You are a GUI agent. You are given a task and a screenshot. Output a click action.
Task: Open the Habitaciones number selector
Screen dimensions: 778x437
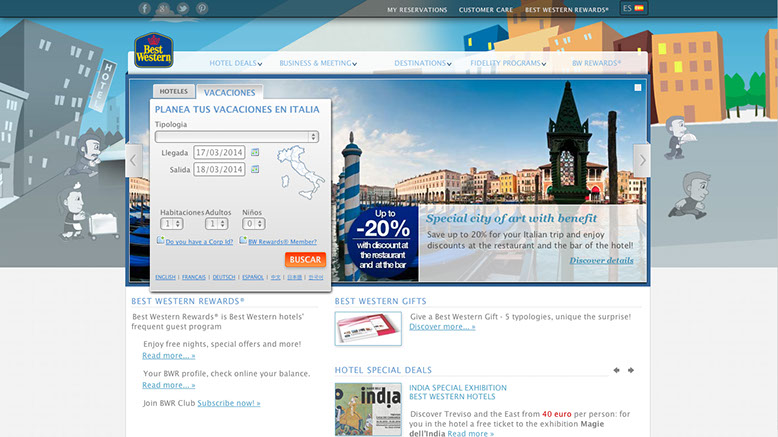pyautogui.click(x=172, y=224)
